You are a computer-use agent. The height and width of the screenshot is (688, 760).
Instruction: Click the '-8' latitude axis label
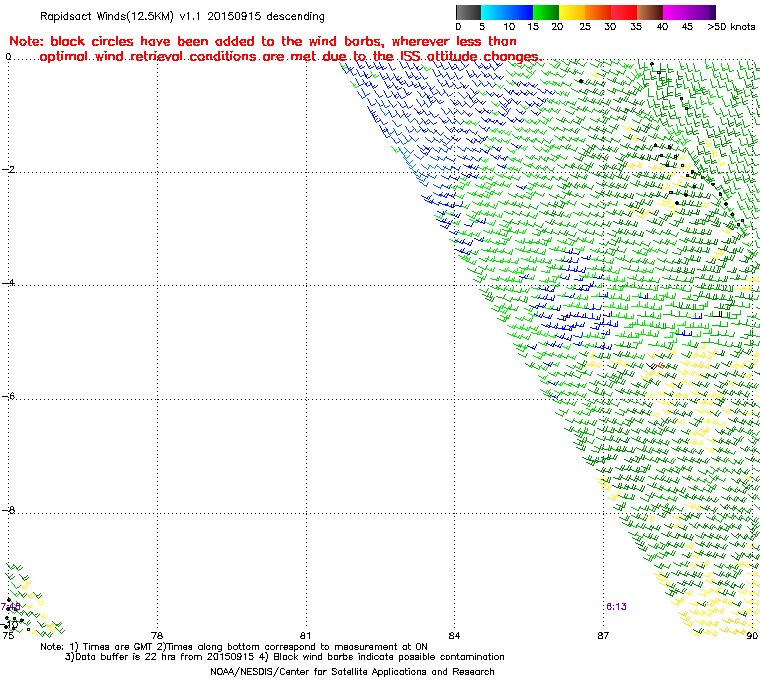pyautogui.click(x=8, y=510)
